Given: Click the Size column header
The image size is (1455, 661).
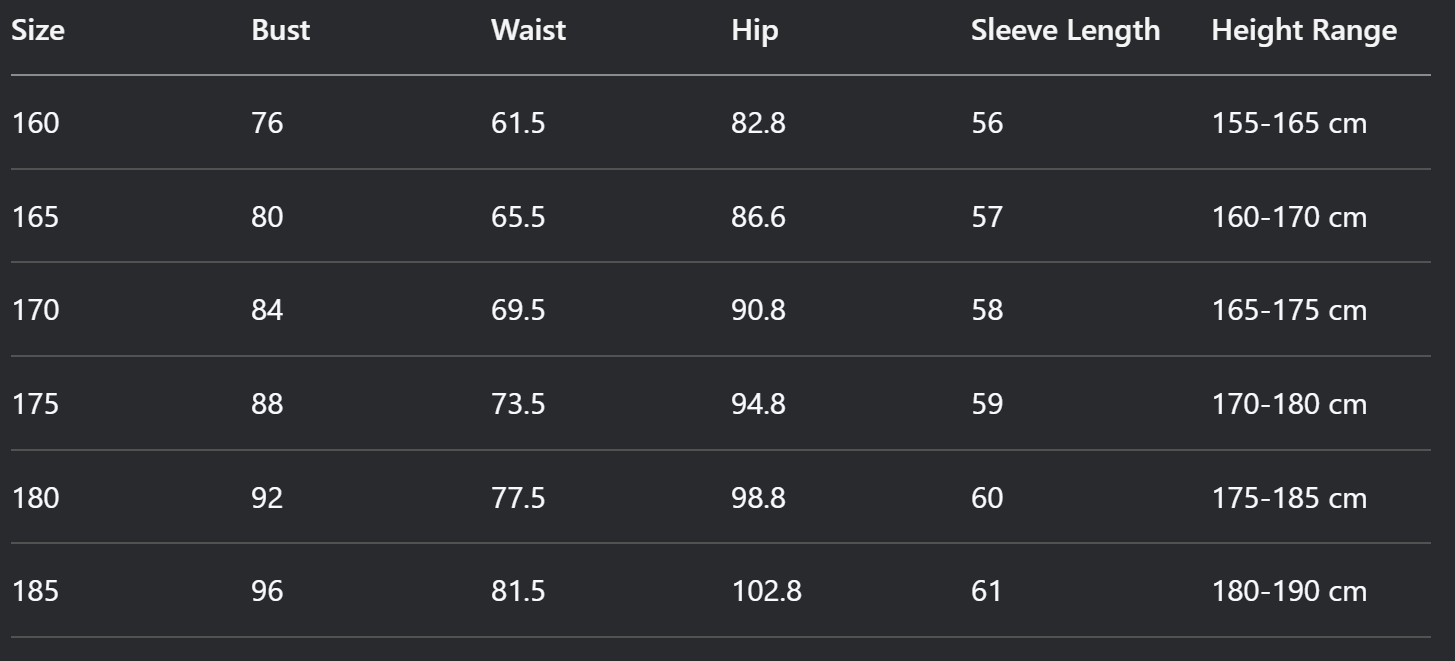Looking at the screenshot, I should point(38,30).
